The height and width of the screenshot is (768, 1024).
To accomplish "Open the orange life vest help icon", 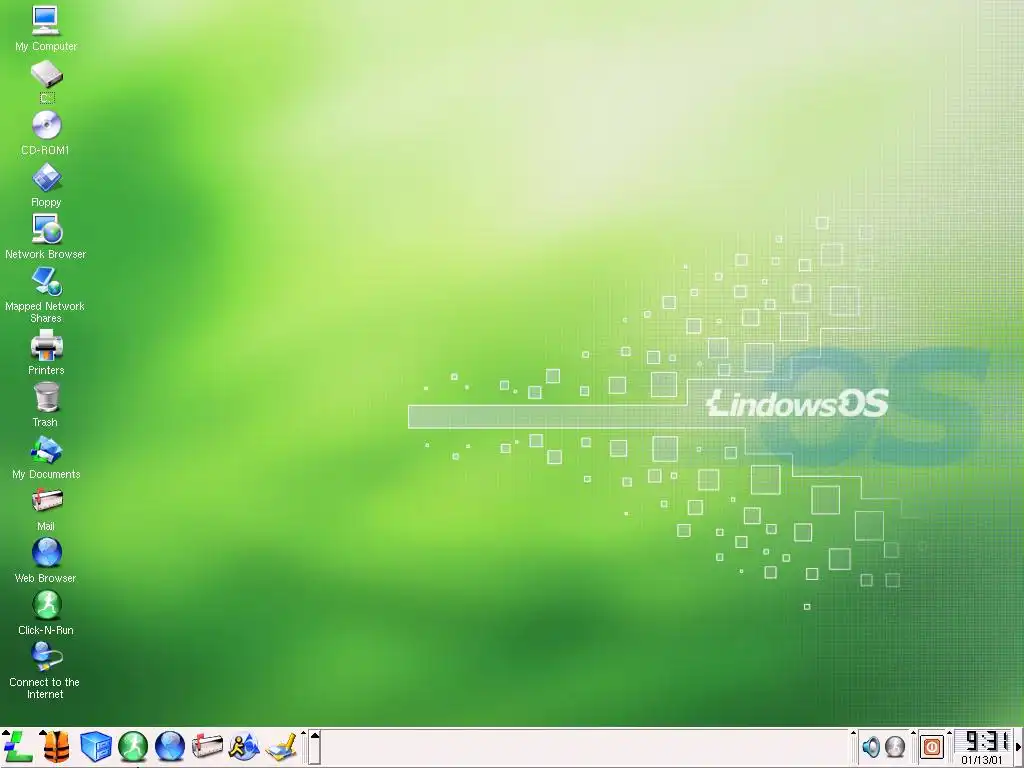I will tap(56, 746).
